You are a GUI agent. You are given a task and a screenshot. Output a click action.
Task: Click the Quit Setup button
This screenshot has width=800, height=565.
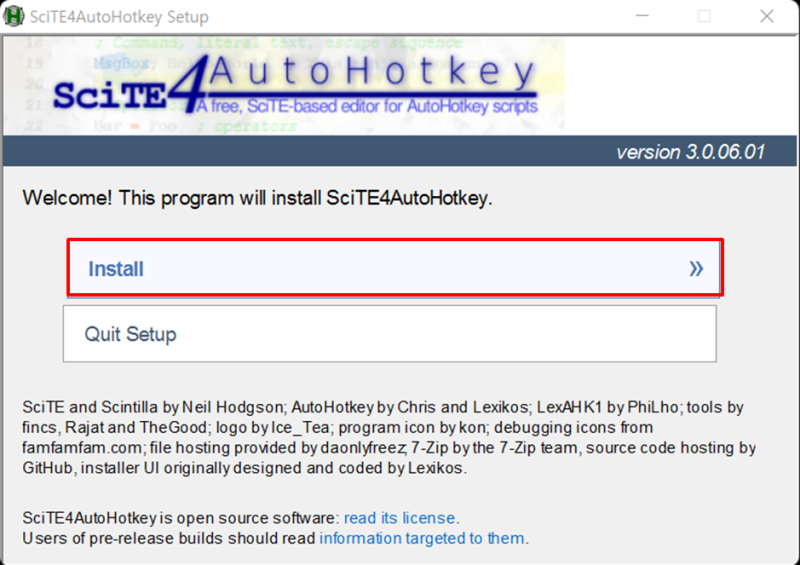click(x=389, y=334)
